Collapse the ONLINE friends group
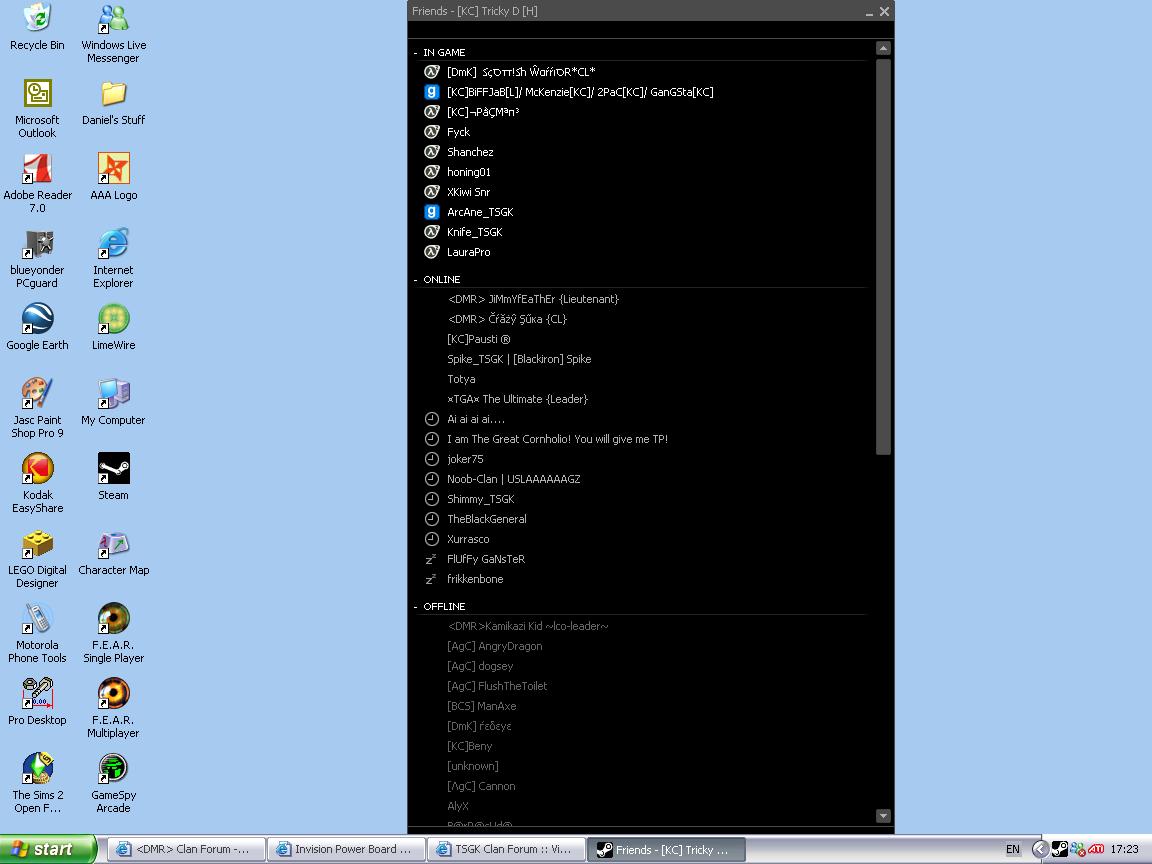This screenshot has width=1152, height=864. pos(416,280)
